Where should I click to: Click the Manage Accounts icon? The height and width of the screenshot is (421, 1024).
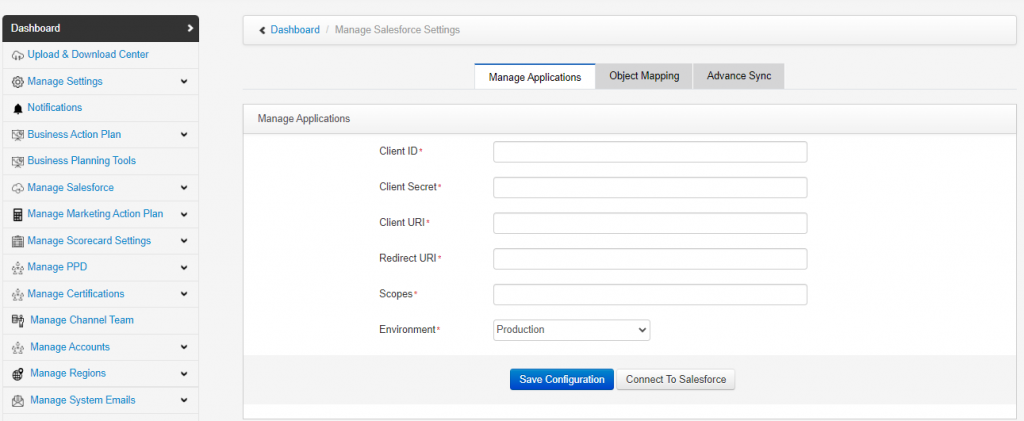click(18, 347)
